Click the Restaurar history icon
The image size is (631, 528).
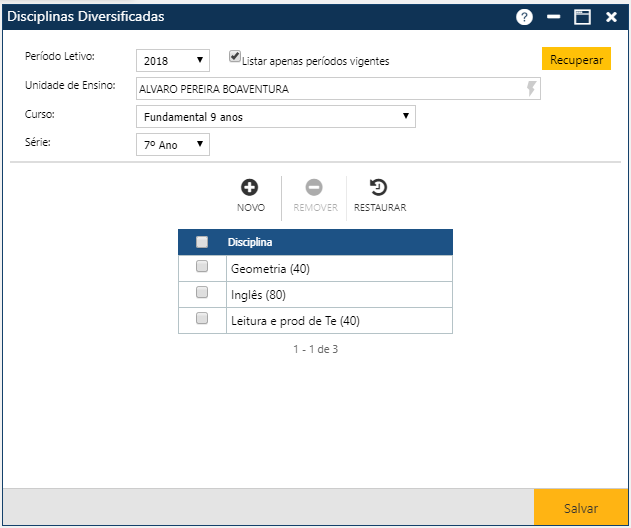[379, 187]
